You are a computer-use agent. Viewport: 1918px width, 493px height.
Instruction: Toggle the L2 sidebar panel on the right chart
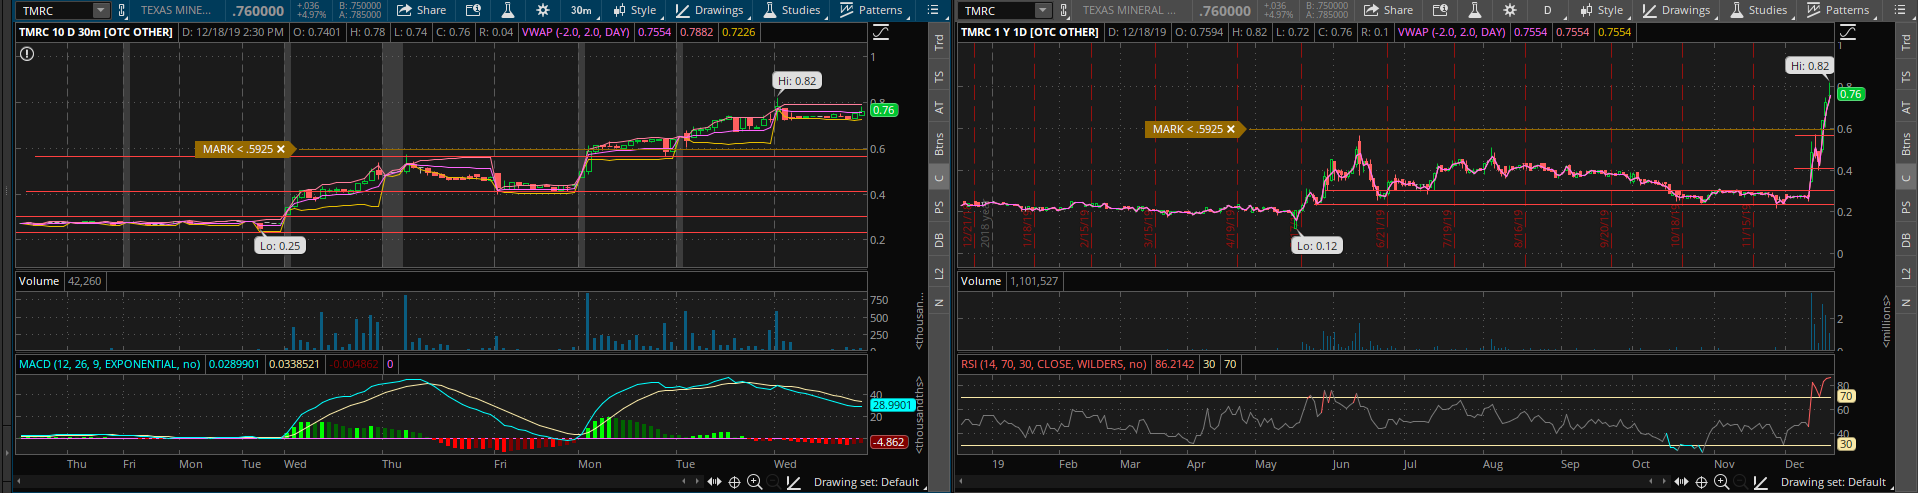click(1906, 273)
